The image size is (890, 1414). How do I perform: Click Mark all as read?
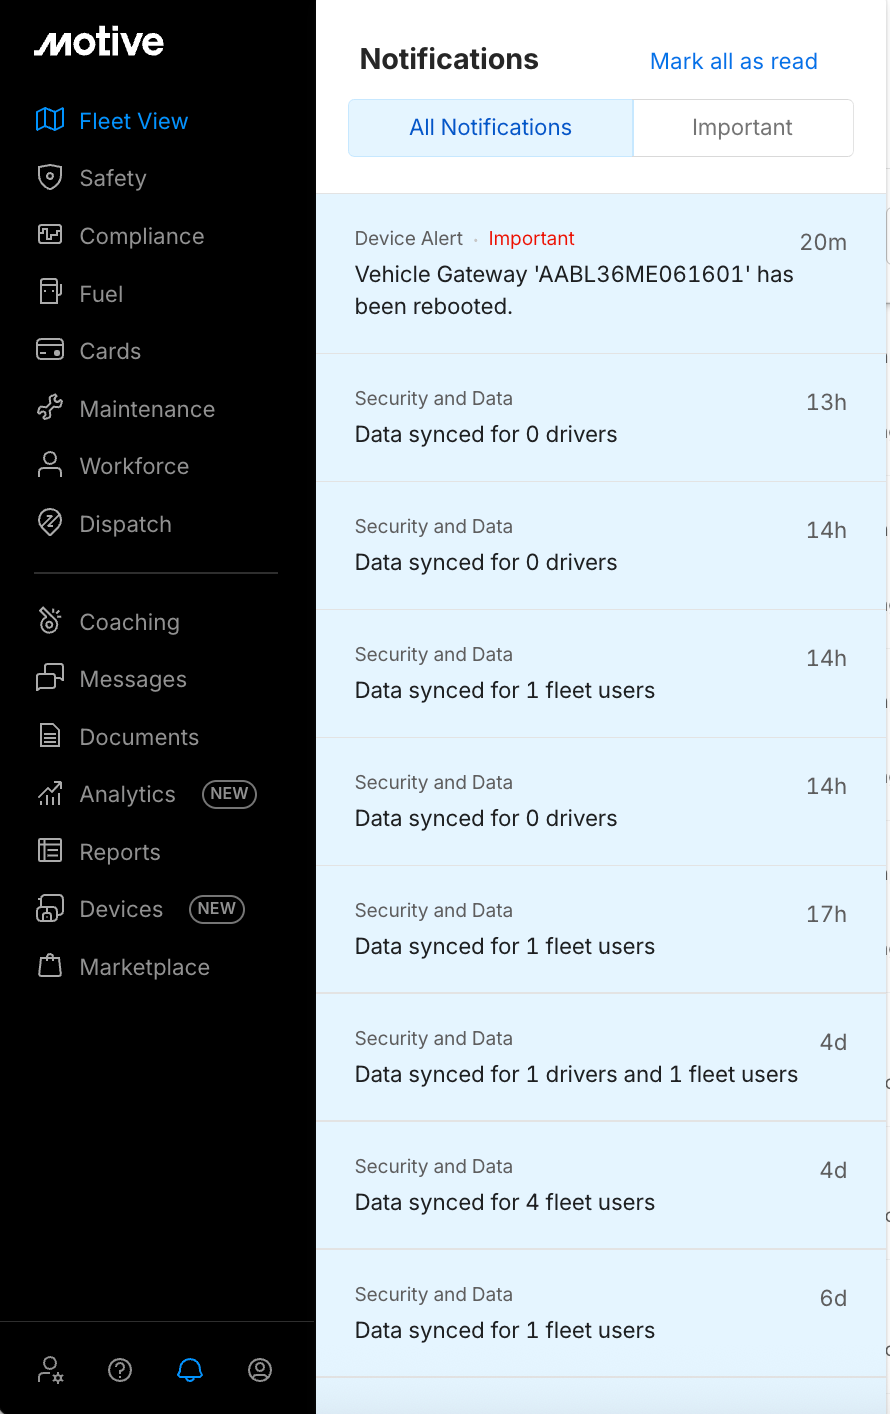733,61
